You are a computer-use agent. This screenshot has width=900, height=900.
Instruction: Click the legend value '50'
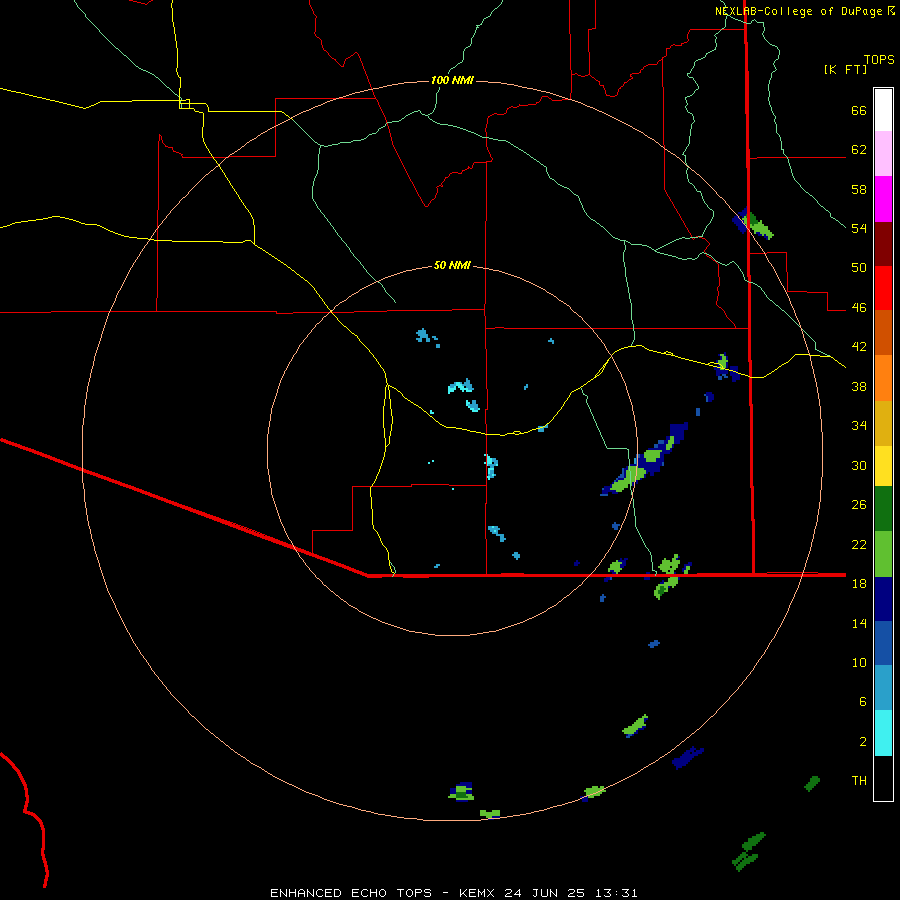pos(859,268)
